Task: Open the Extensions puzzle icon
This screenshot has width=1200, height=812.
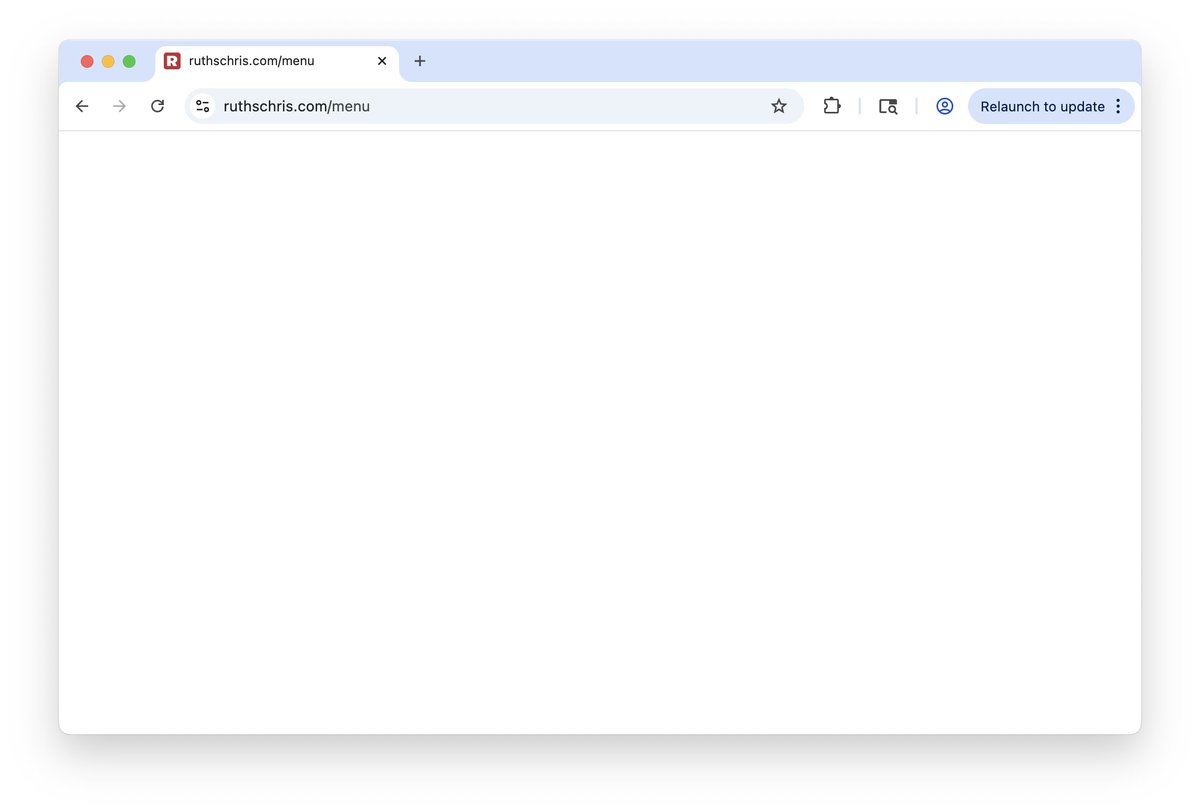Action: (x=832, y=106)
